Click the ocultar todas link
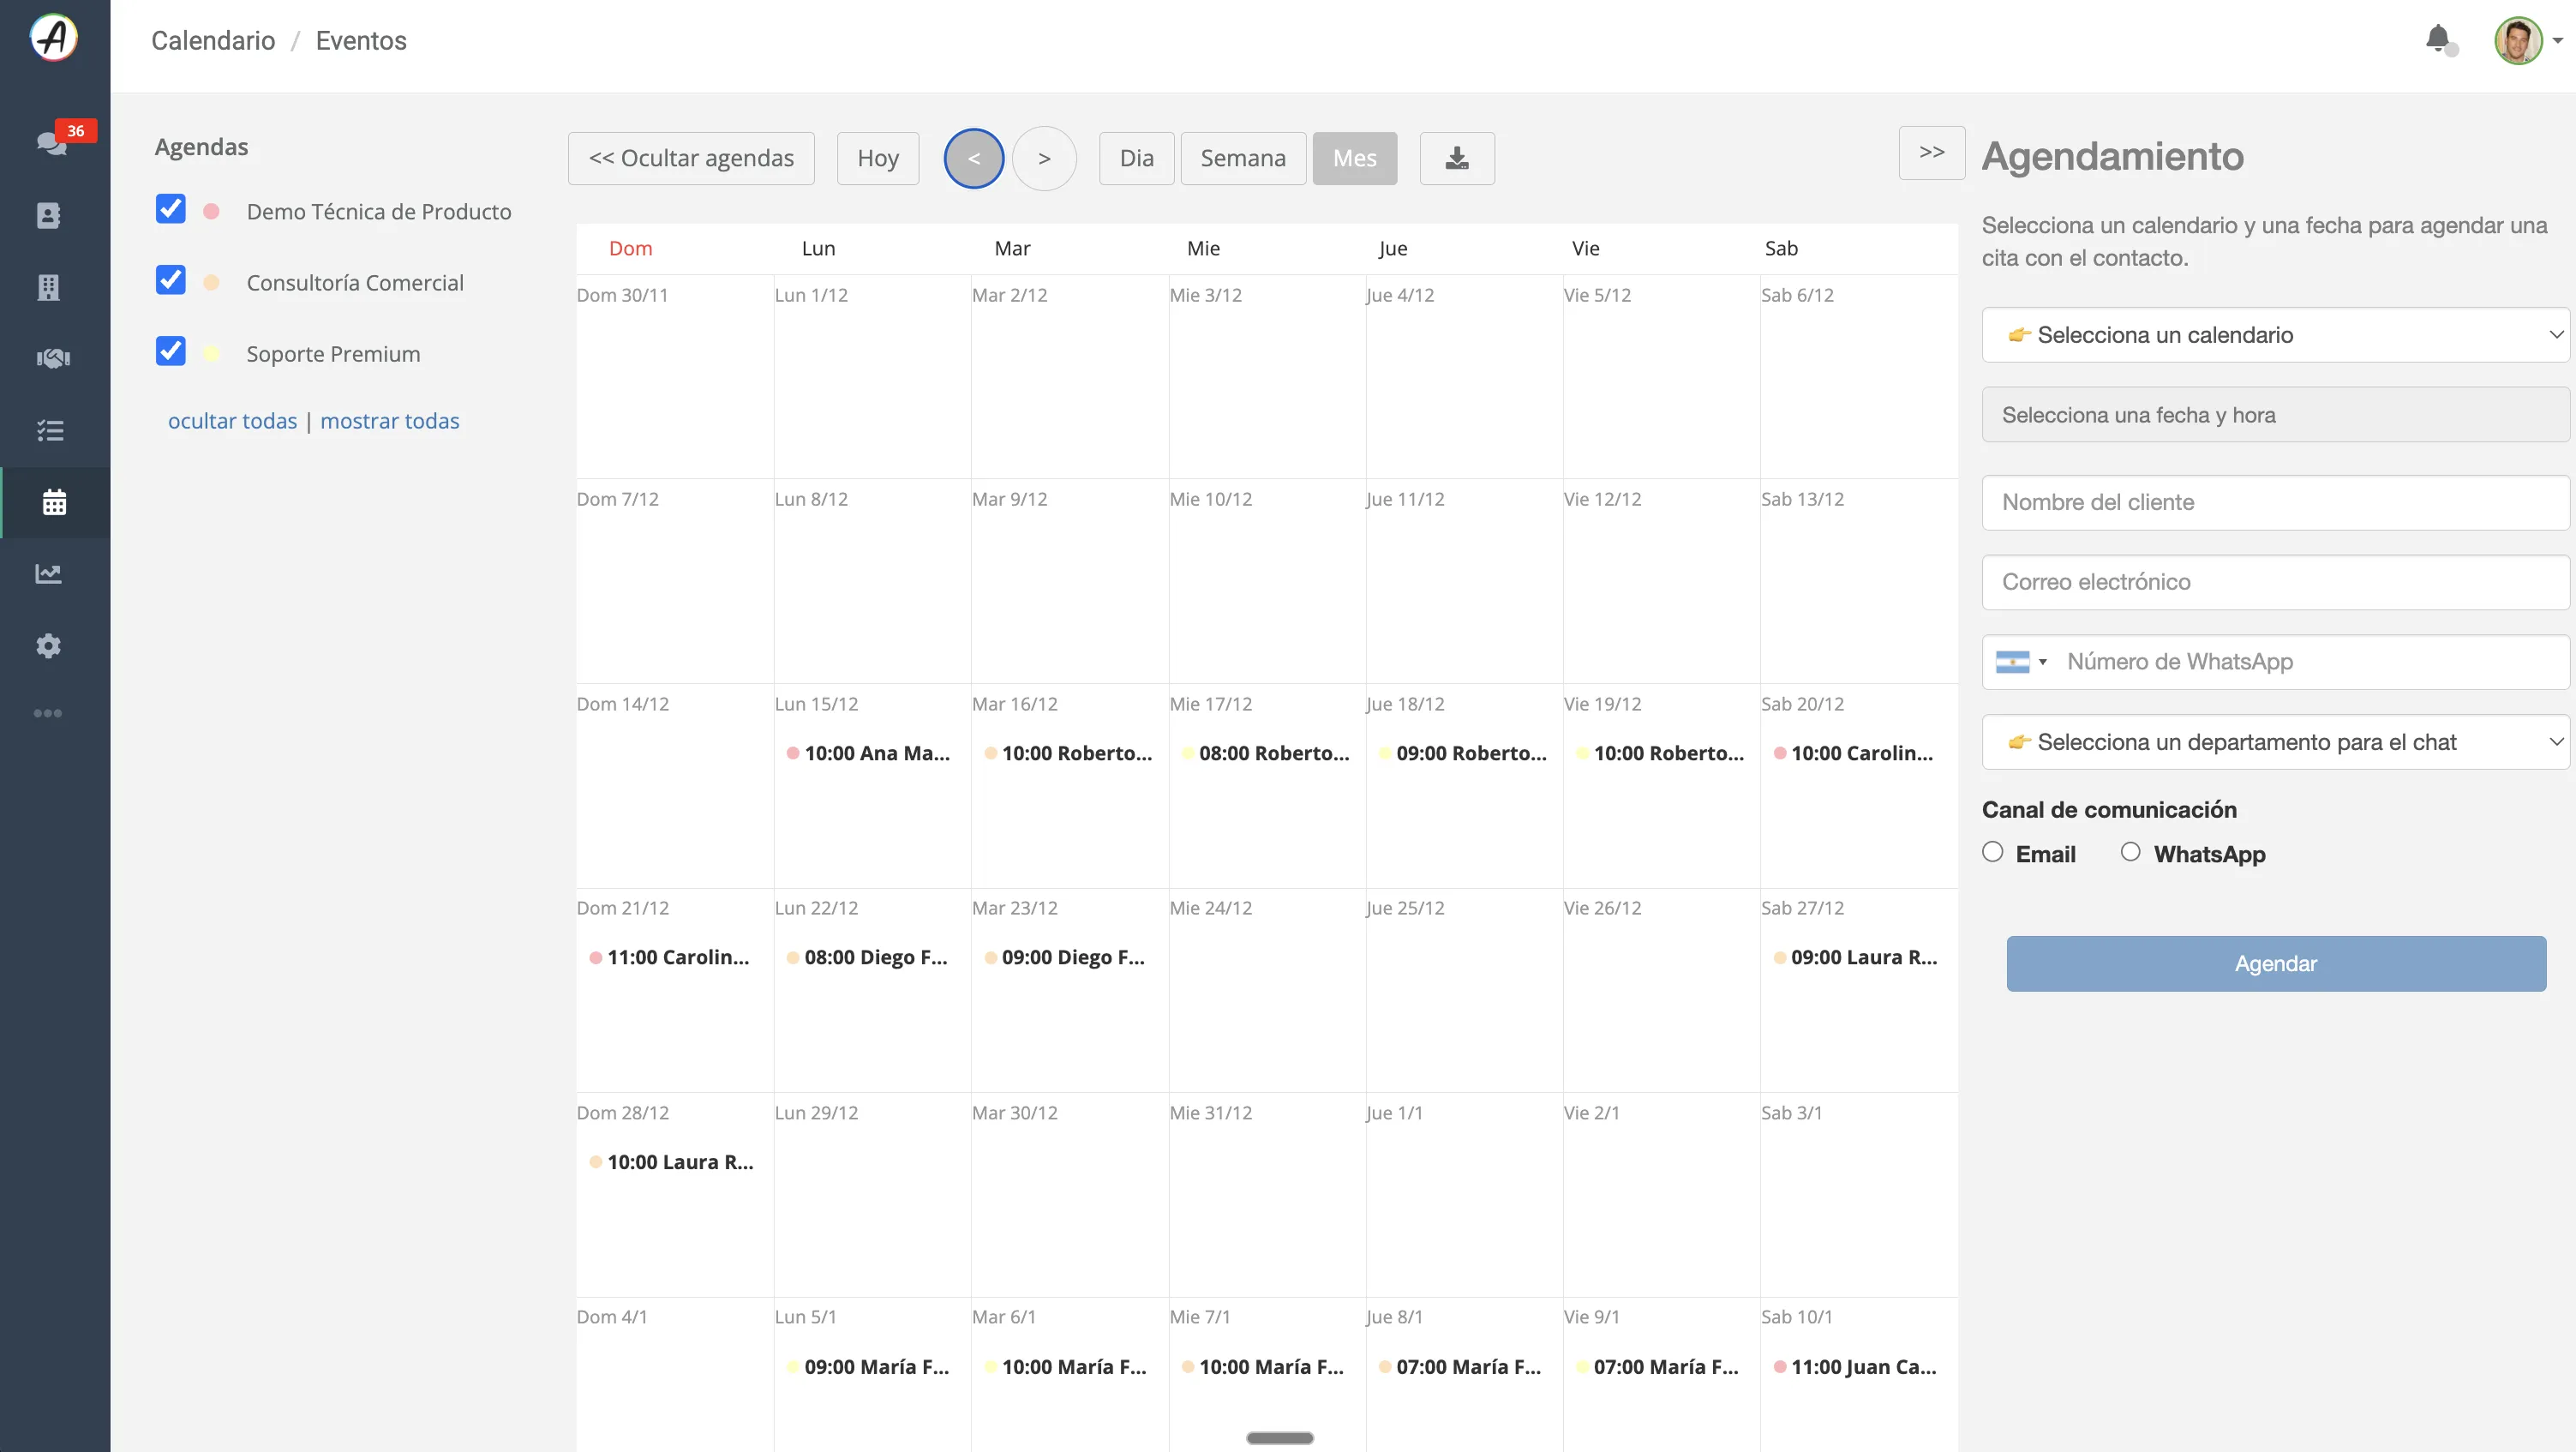Image resolution: width=2576 pixels, height=1452 pixels. (x=232, y=421)
